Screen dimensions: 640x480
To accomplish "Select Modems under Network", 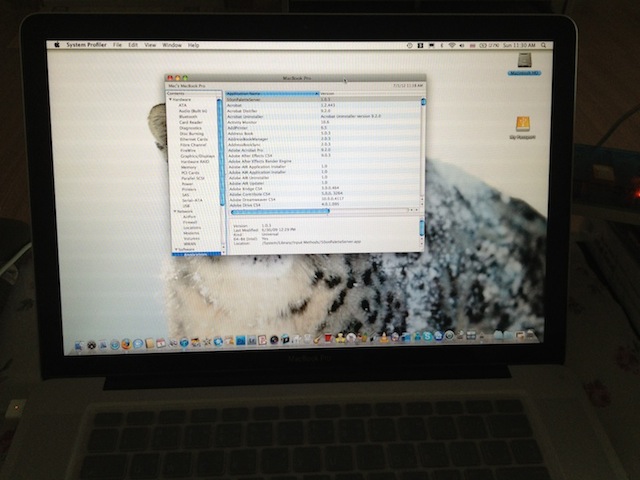I will pos(191,233).
